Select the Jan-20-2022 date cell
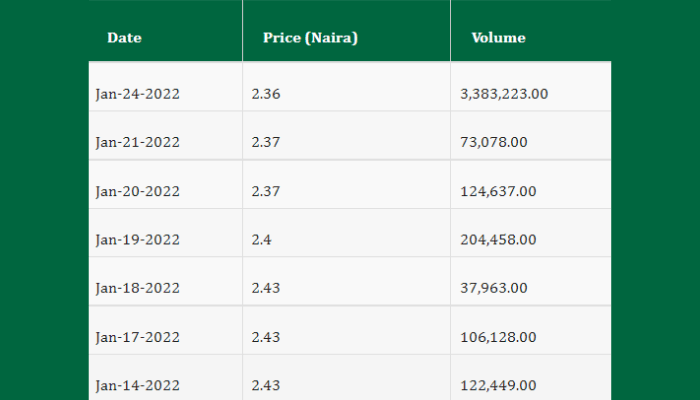 click(138, 191)
